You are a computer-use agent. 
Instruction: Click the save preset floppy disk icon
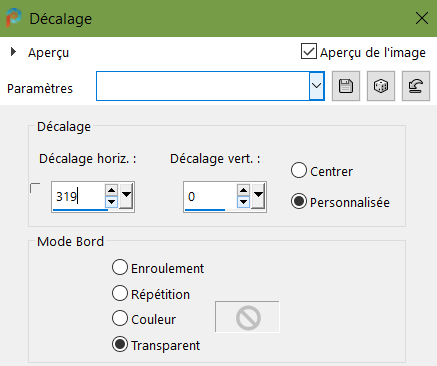(x=346, y=86)
